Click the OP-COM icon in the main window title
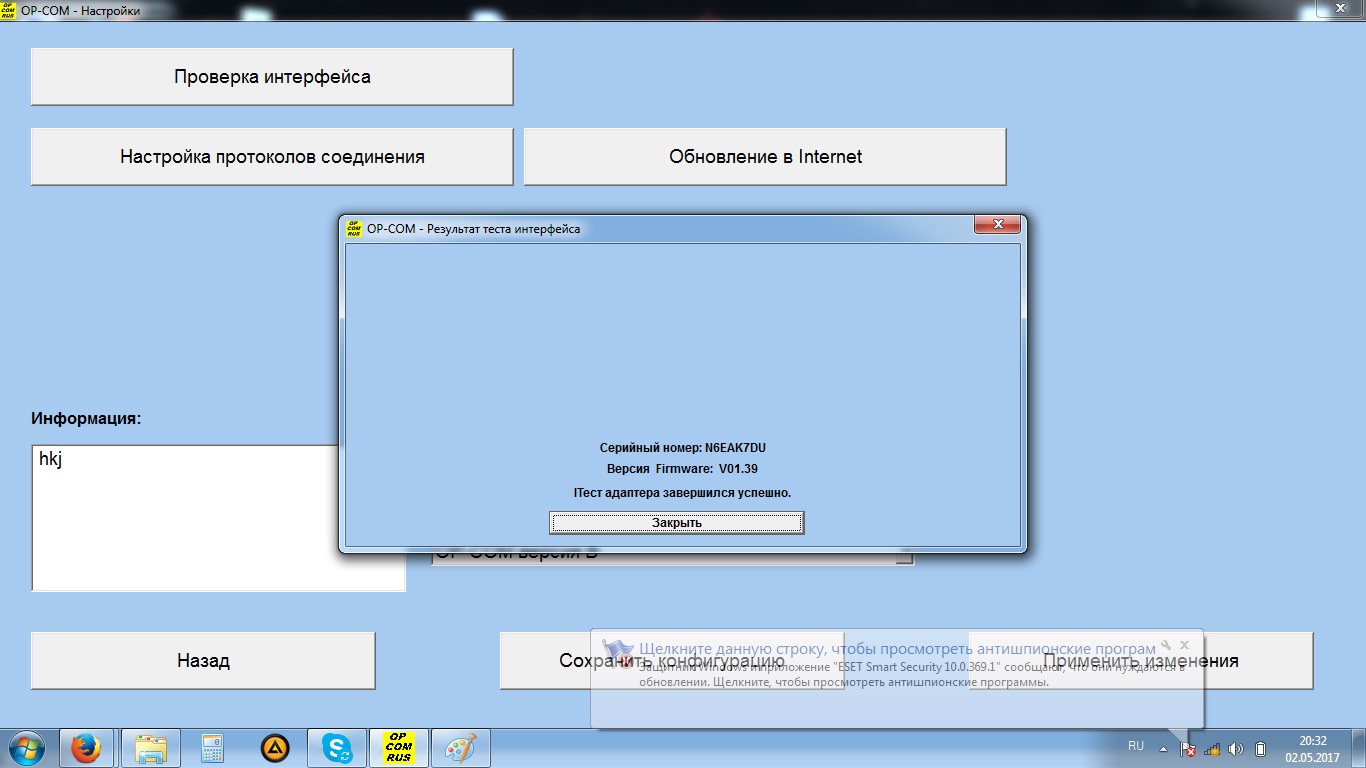Image resolution: width=1366 pixels, height=768 pixels. [8, 11]
